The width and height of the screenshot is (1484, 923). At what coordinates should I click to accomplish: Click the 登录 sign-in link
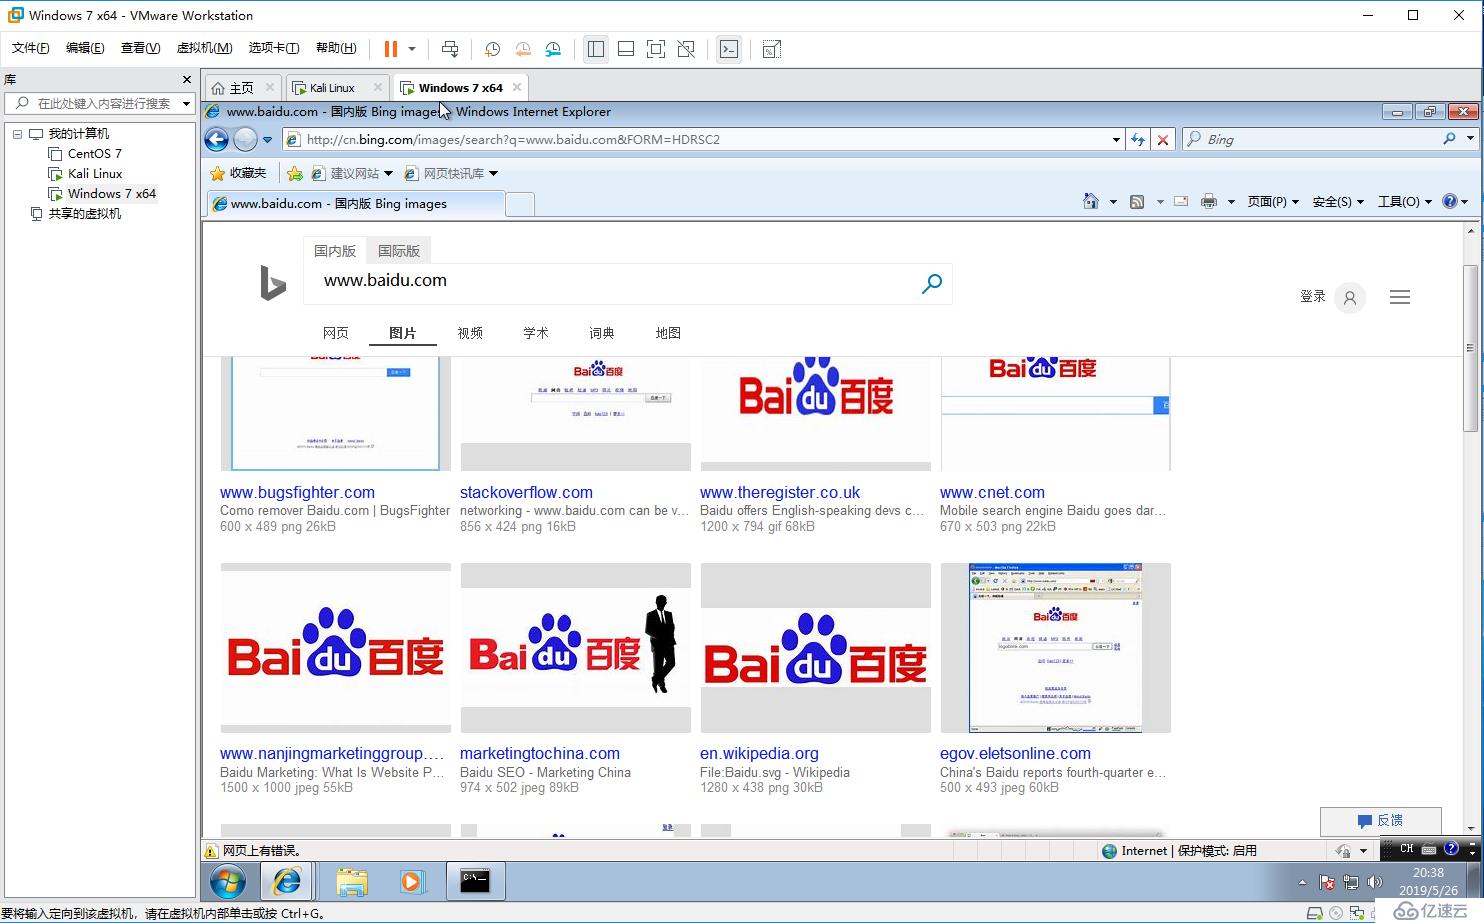coord(1312,296)
